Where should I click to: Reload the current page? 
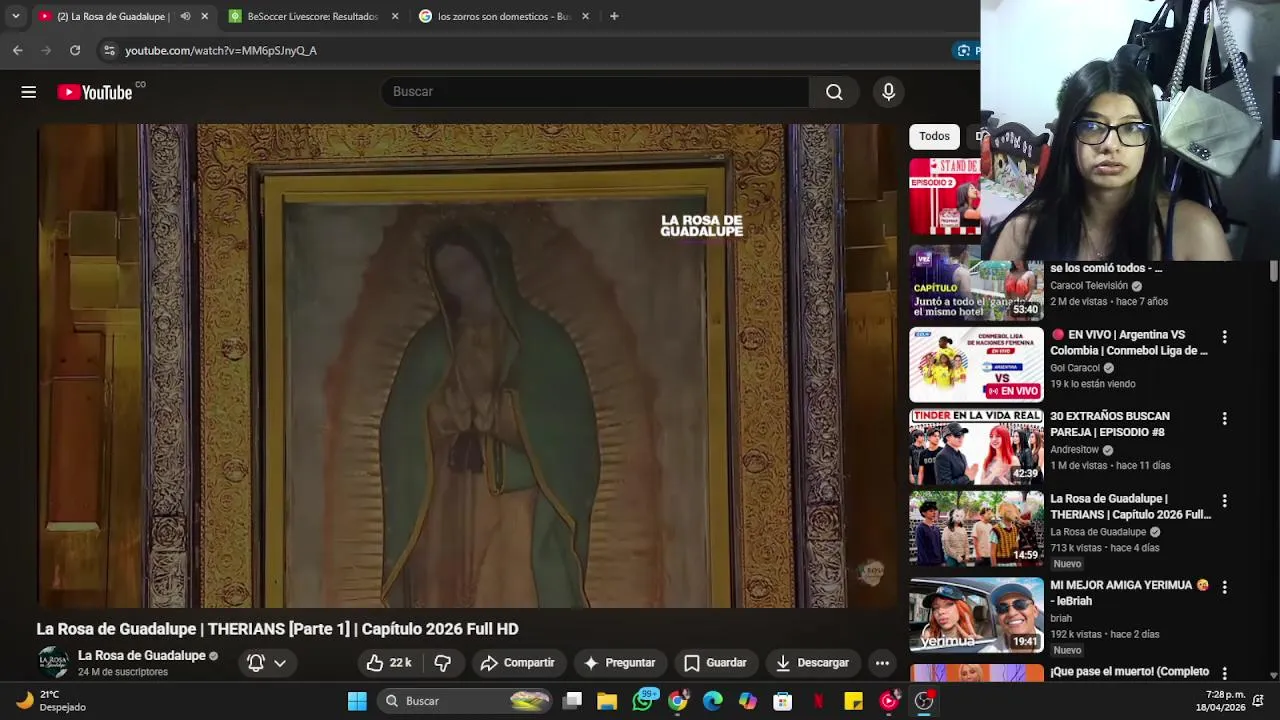(75, 50)
